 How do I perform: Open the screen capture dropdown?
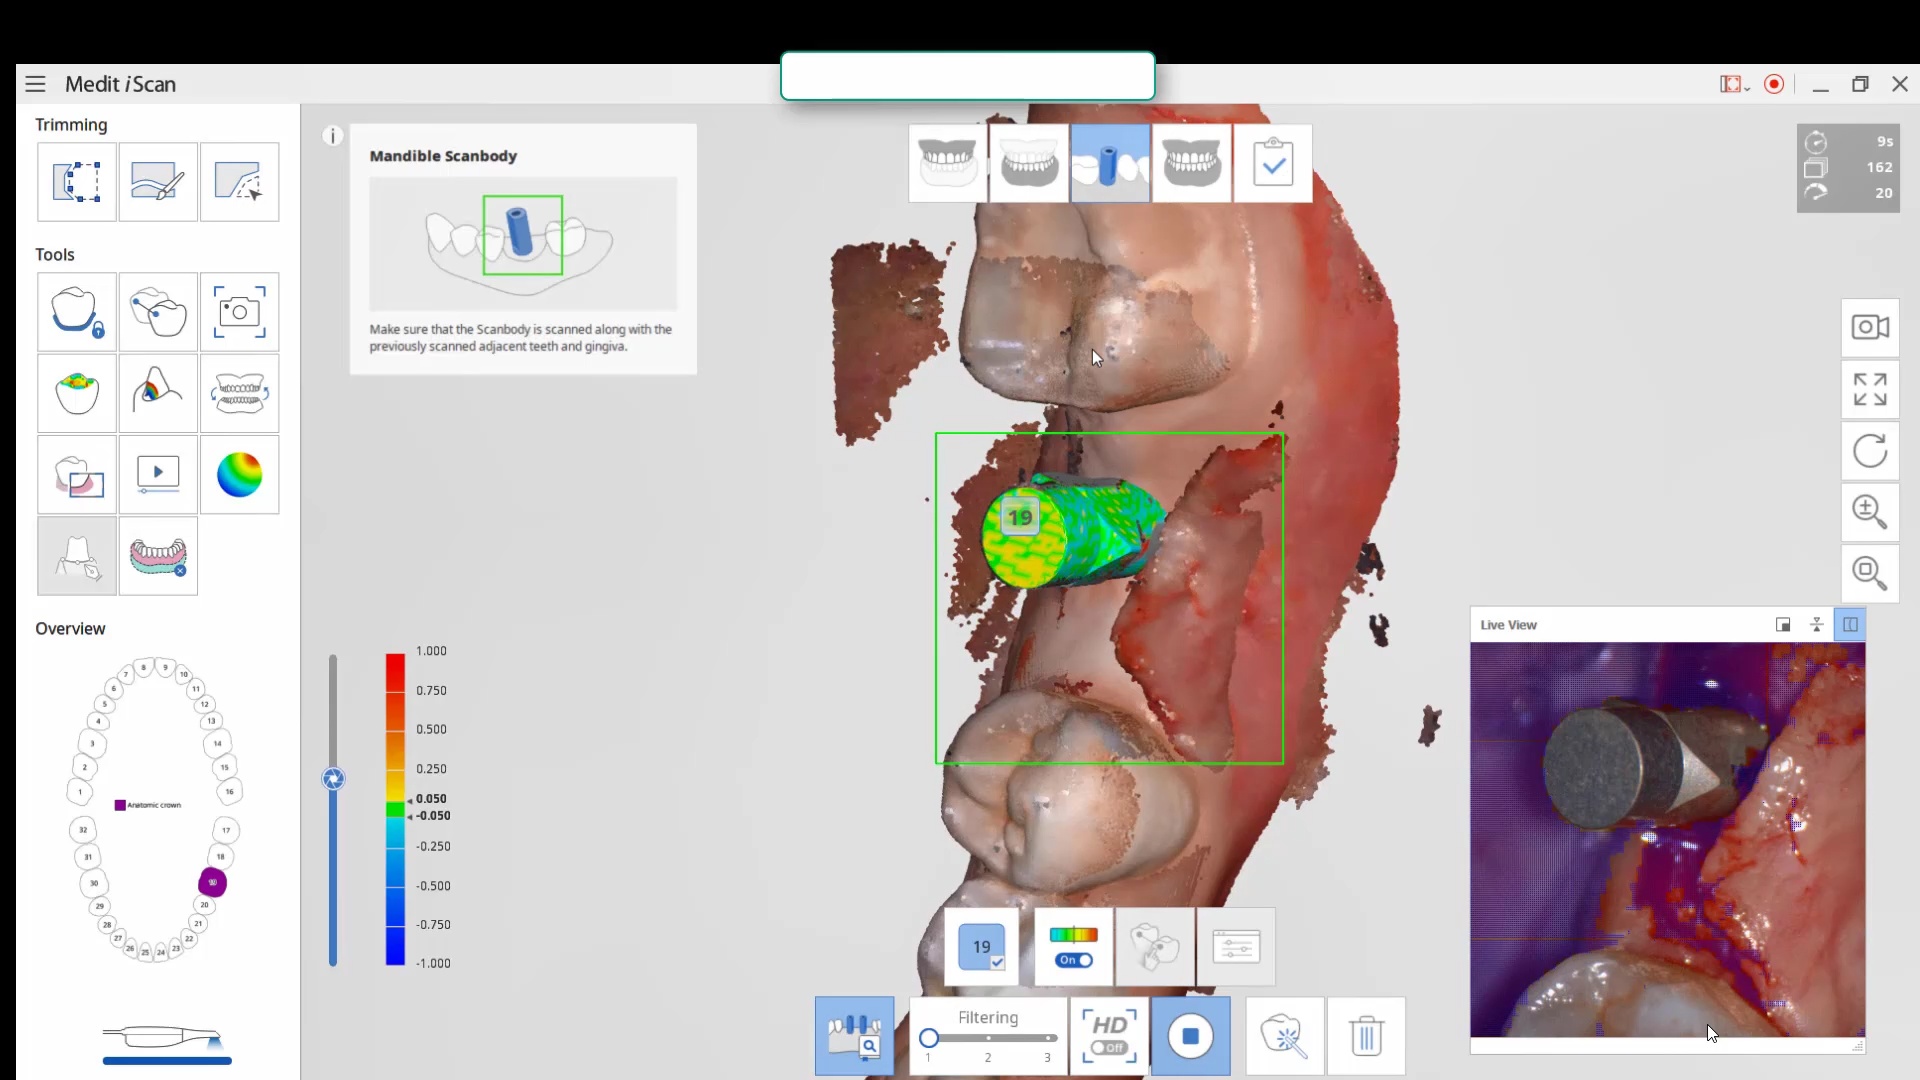tap(1734, 84)
